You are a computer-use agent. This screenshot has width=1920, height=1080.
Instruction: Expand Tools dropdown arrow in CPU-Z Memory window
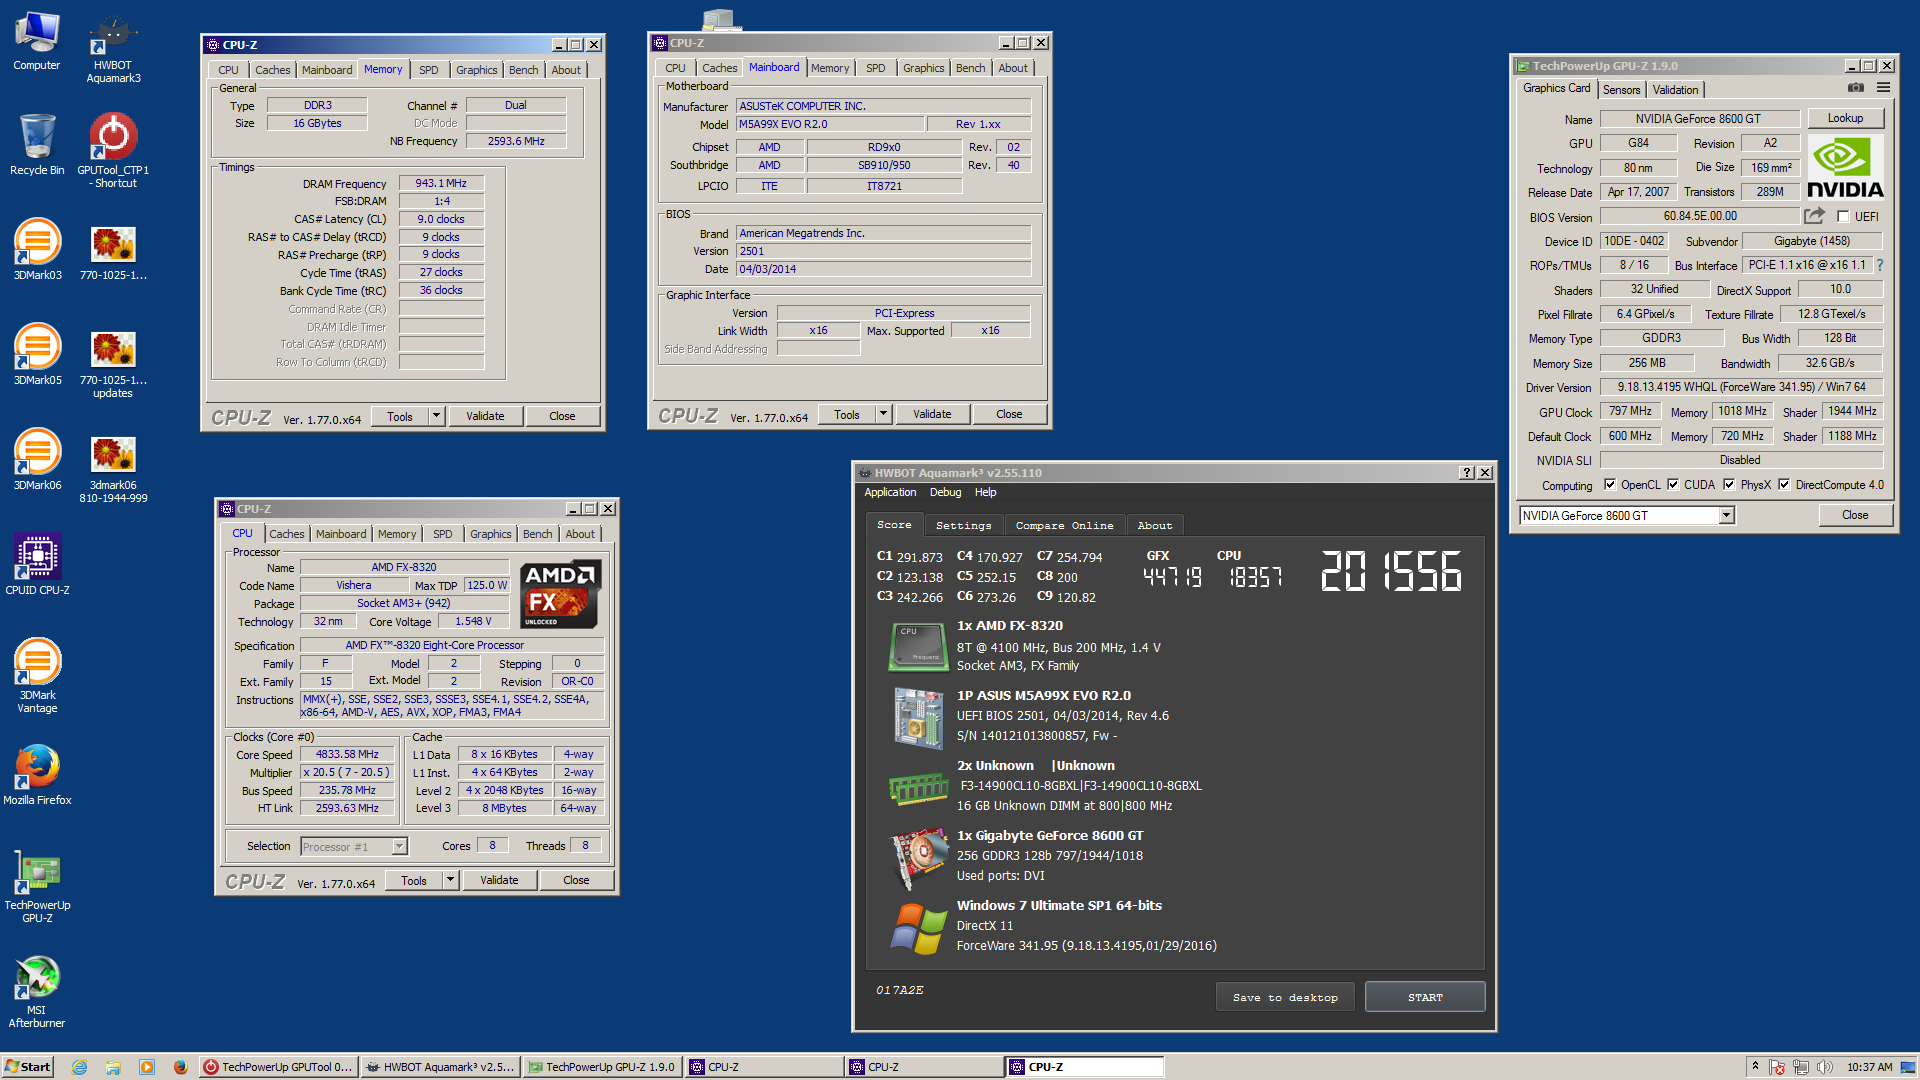click(x=436, y=416)
